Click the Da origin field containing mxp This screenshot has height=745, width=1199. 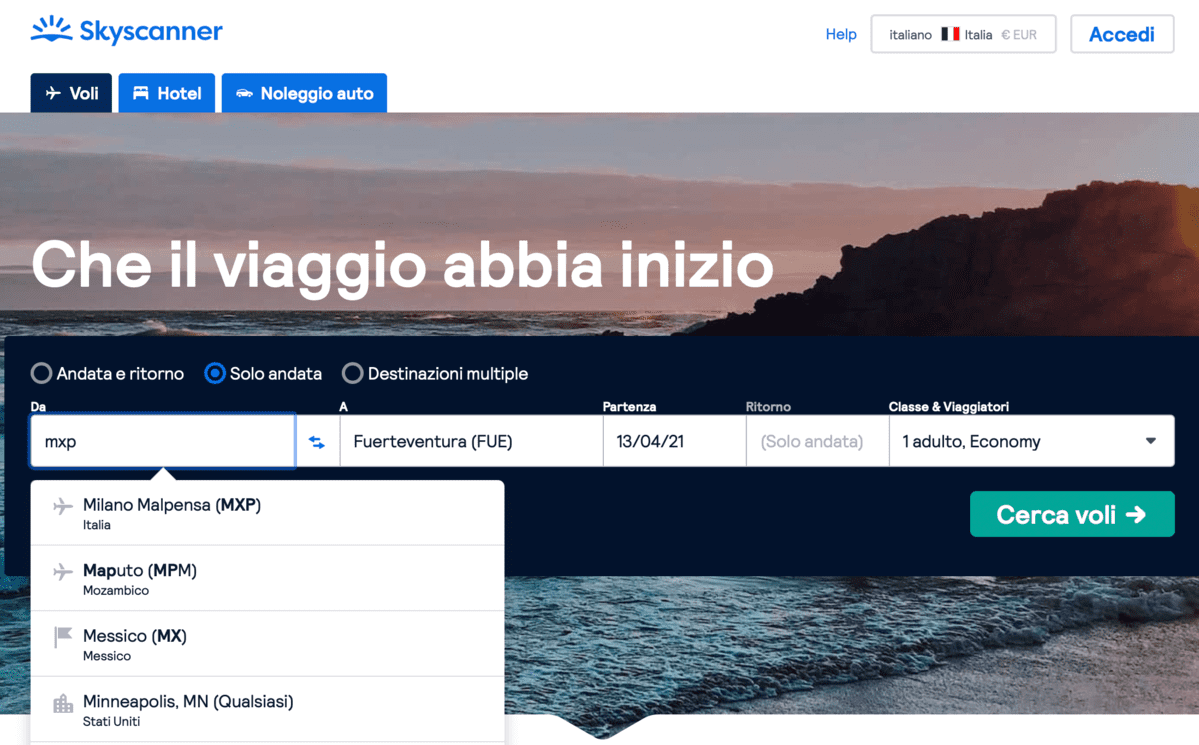coord(163,441)
